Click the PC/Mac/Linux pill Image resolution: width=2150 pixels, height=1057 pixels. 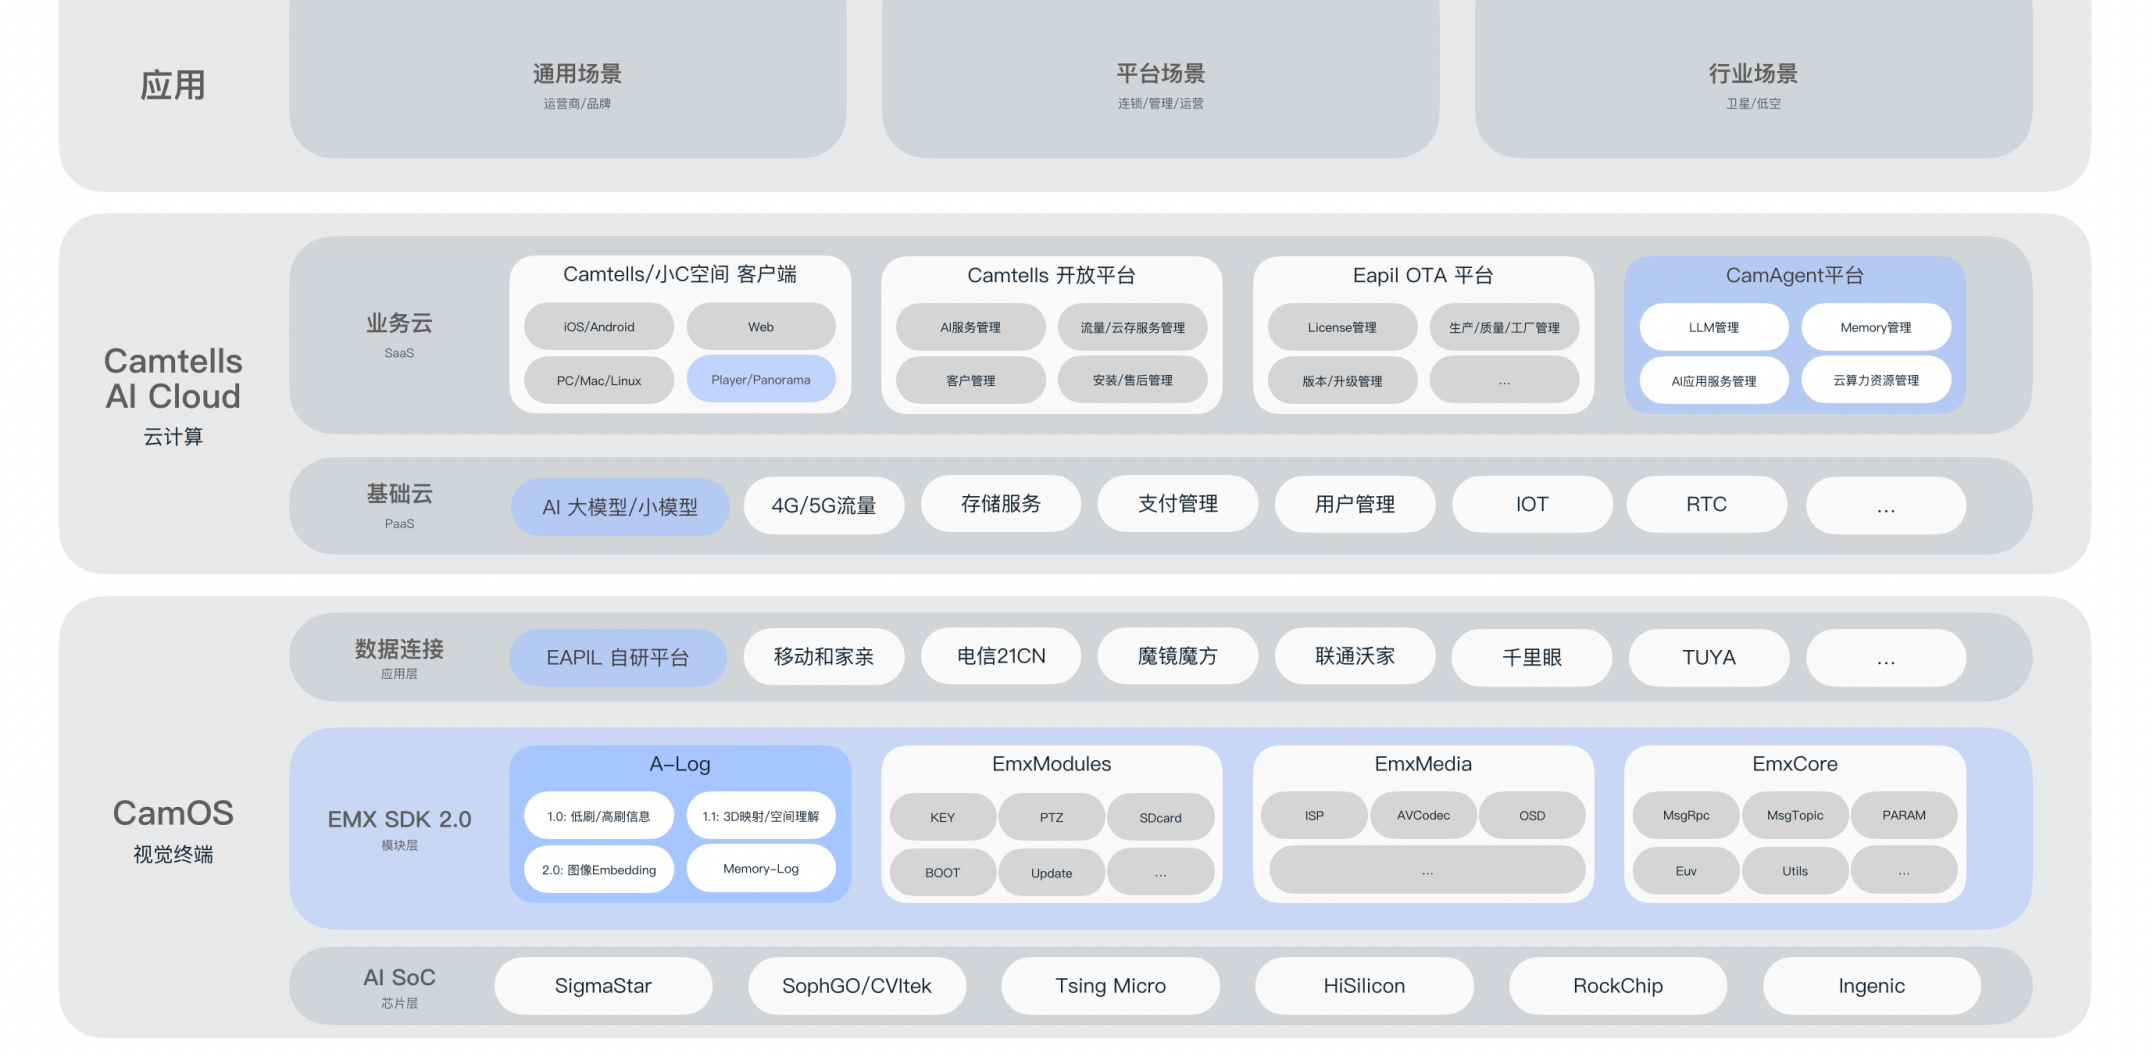coord(599,380)
